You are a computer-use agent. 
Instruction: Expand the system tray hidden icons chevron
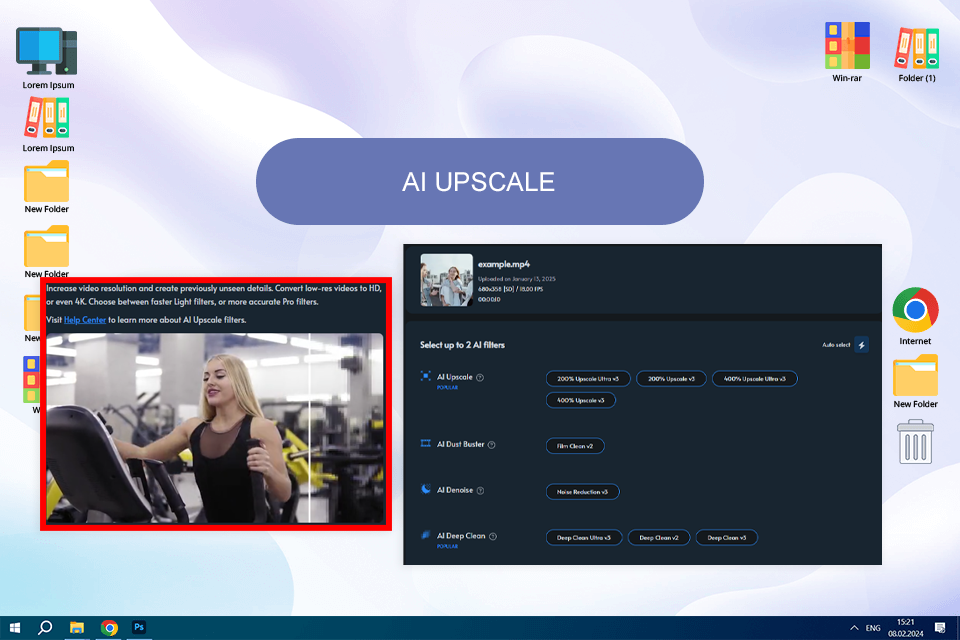coord(854,628)
